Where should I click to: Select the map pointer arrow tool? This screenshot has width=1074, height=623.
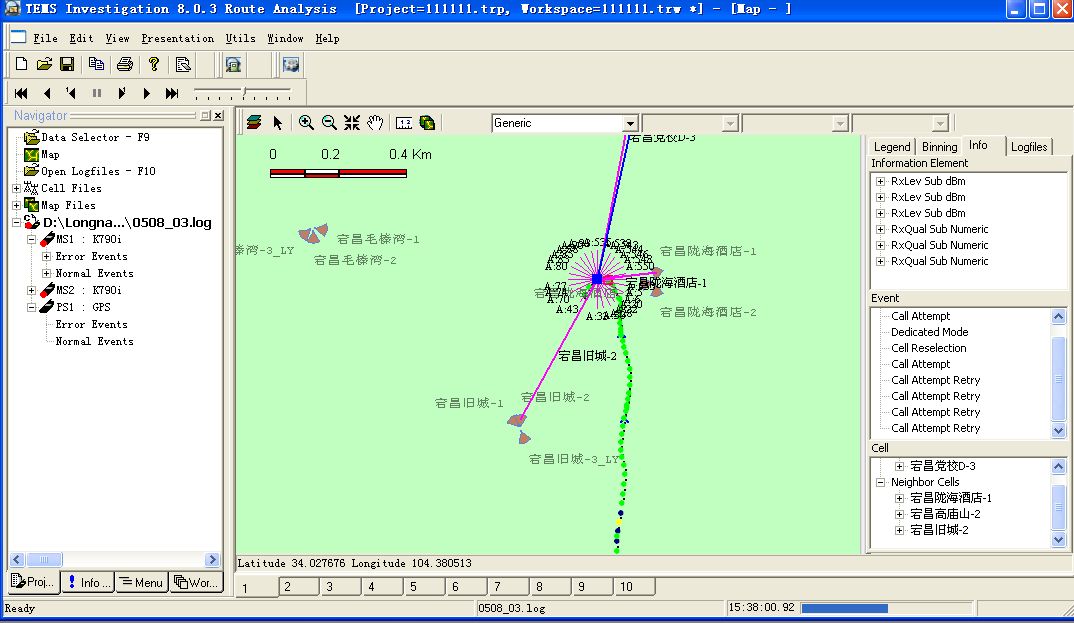[x=277, y=123]
